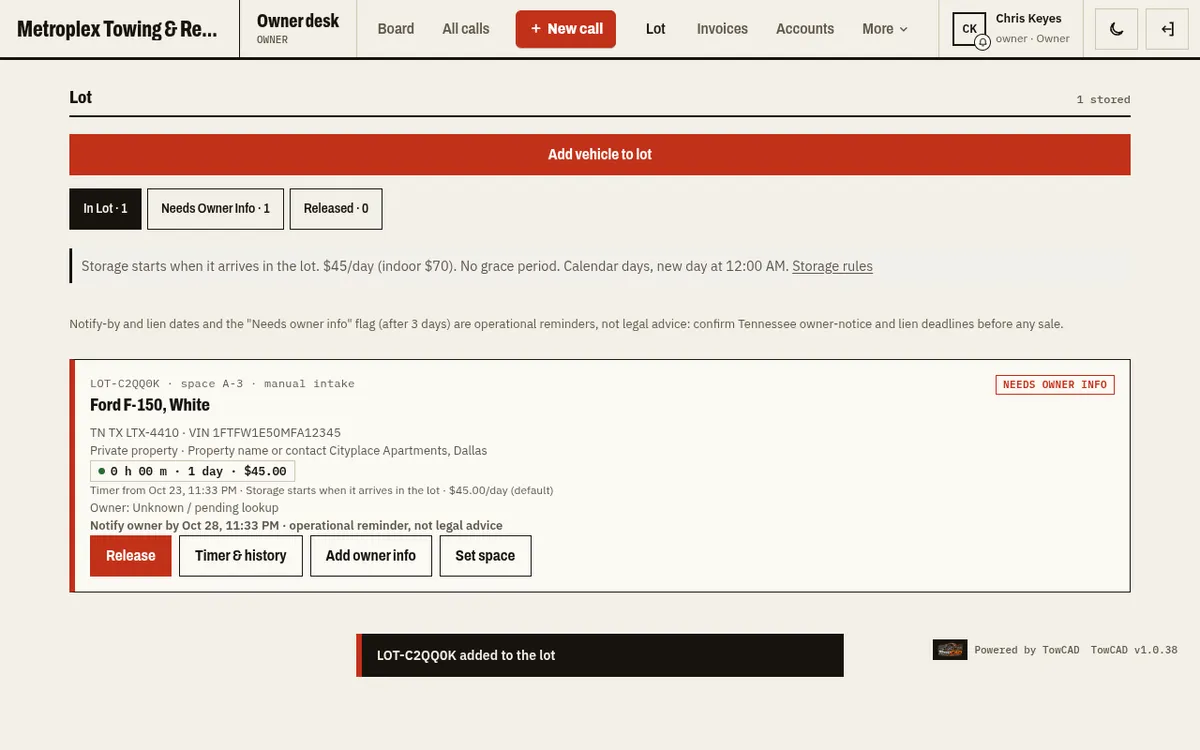Viewport: 1200px width, 750px height.
Task: Expand the More dropdown menu
Action: (885, 29)
